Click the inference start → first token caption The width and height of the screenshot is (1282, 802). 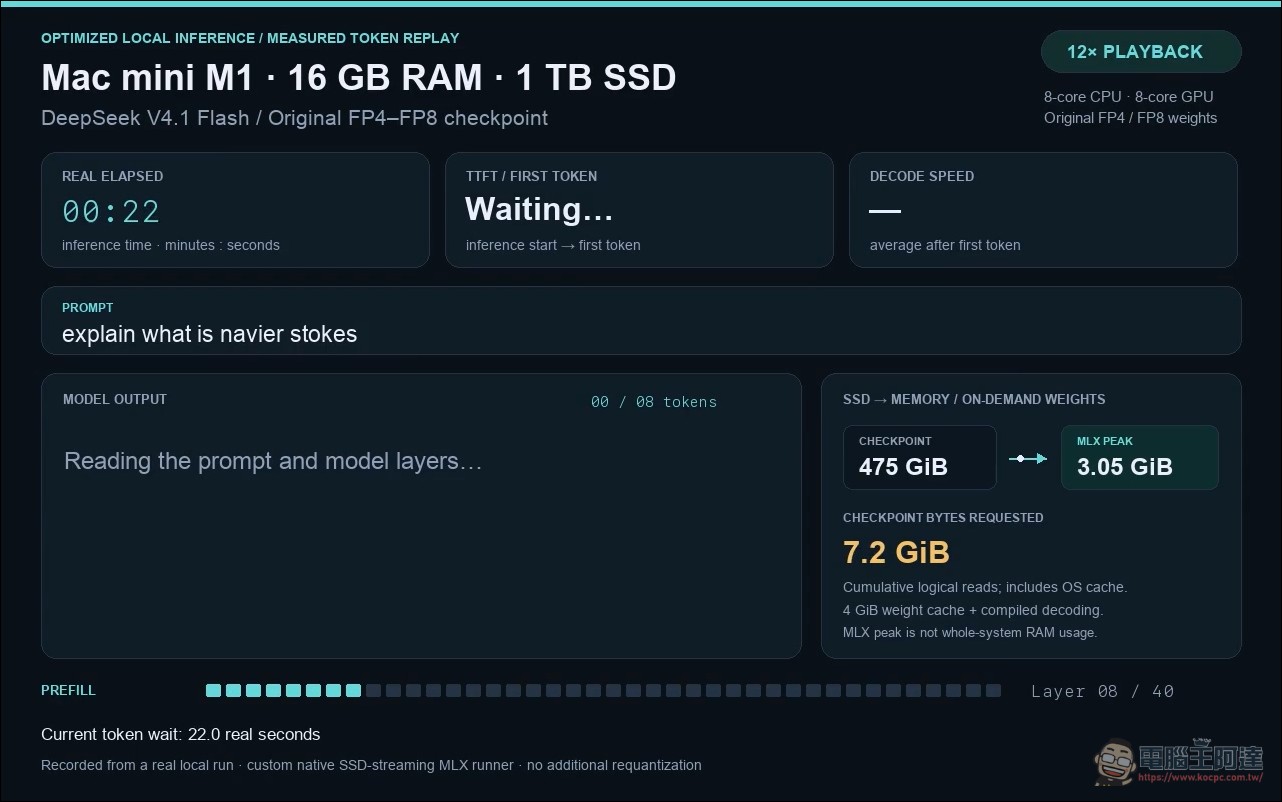point(553,245)
